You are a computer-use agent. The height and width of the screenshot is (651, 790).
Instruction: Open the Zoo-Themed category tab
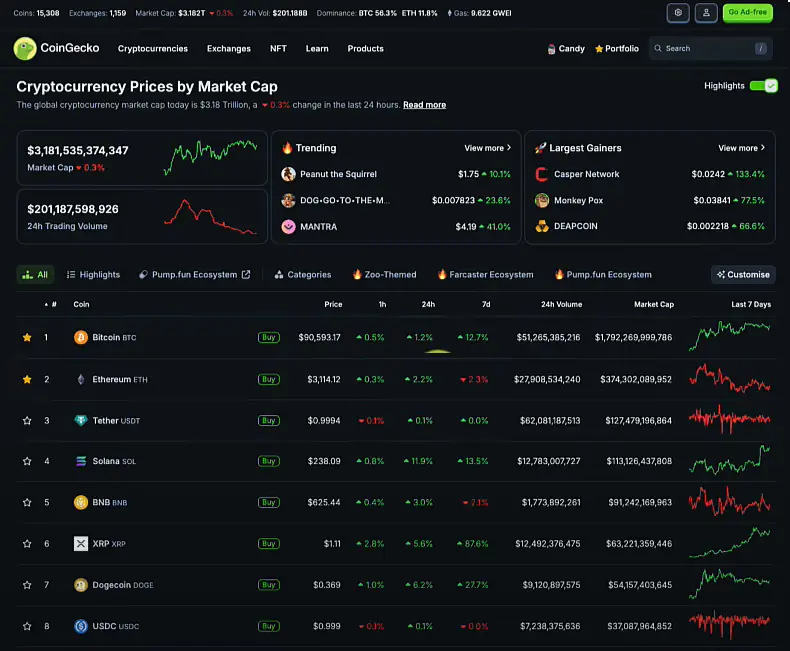(x=384, y=275)
